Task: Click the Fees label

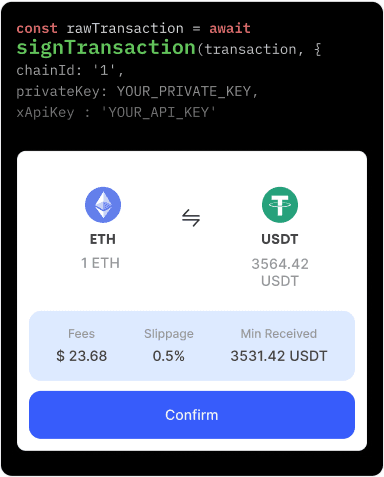Action: click(81, 334)
